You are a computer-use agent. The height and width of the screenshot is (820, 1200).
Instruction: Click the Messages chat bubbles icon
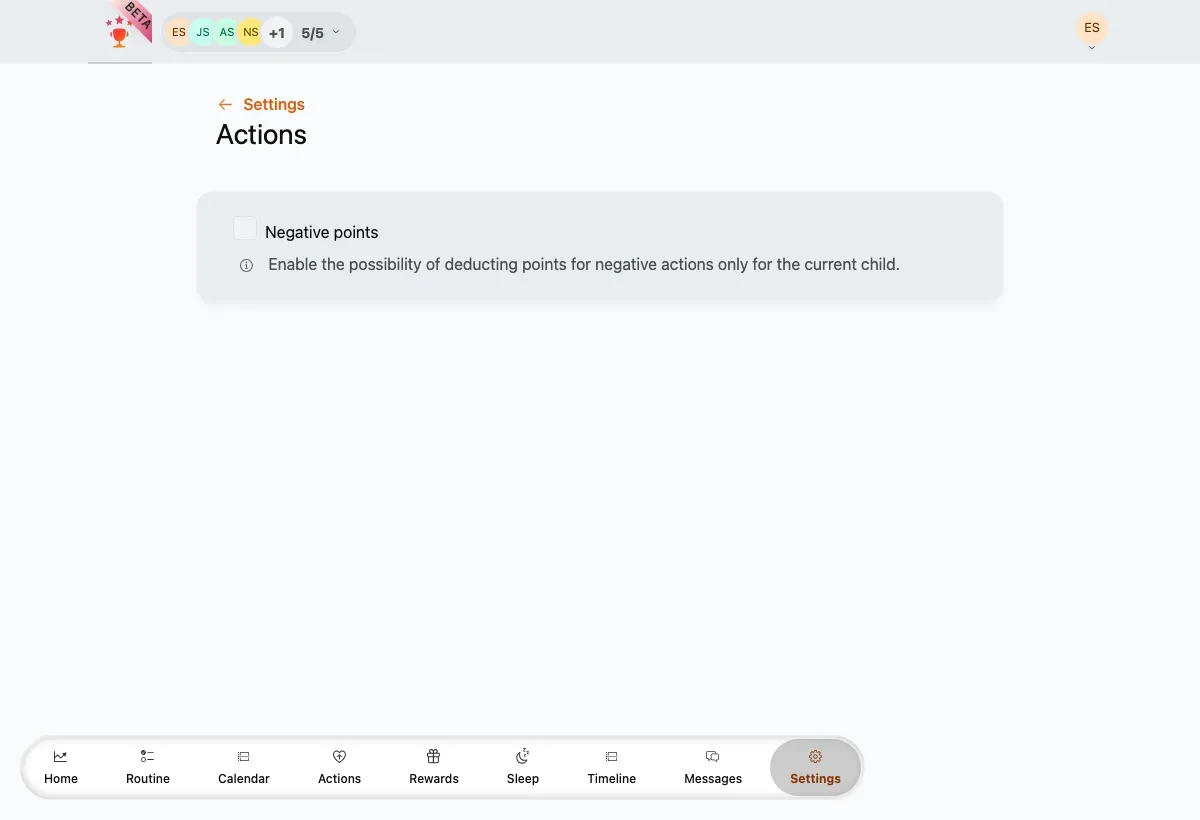tap(713, 757)
